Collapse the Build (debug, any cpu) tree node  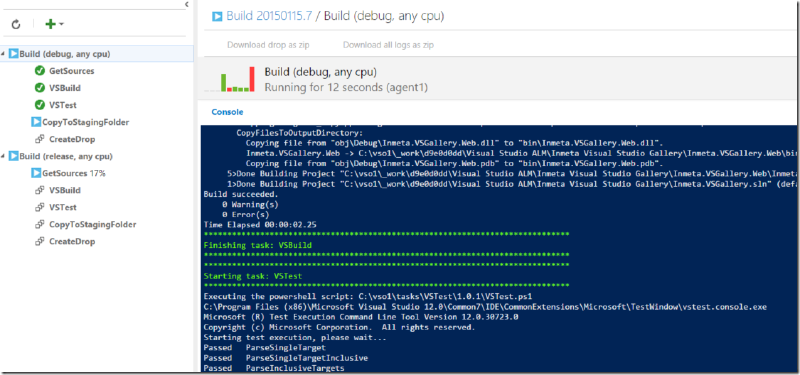(x=4, y=54)
